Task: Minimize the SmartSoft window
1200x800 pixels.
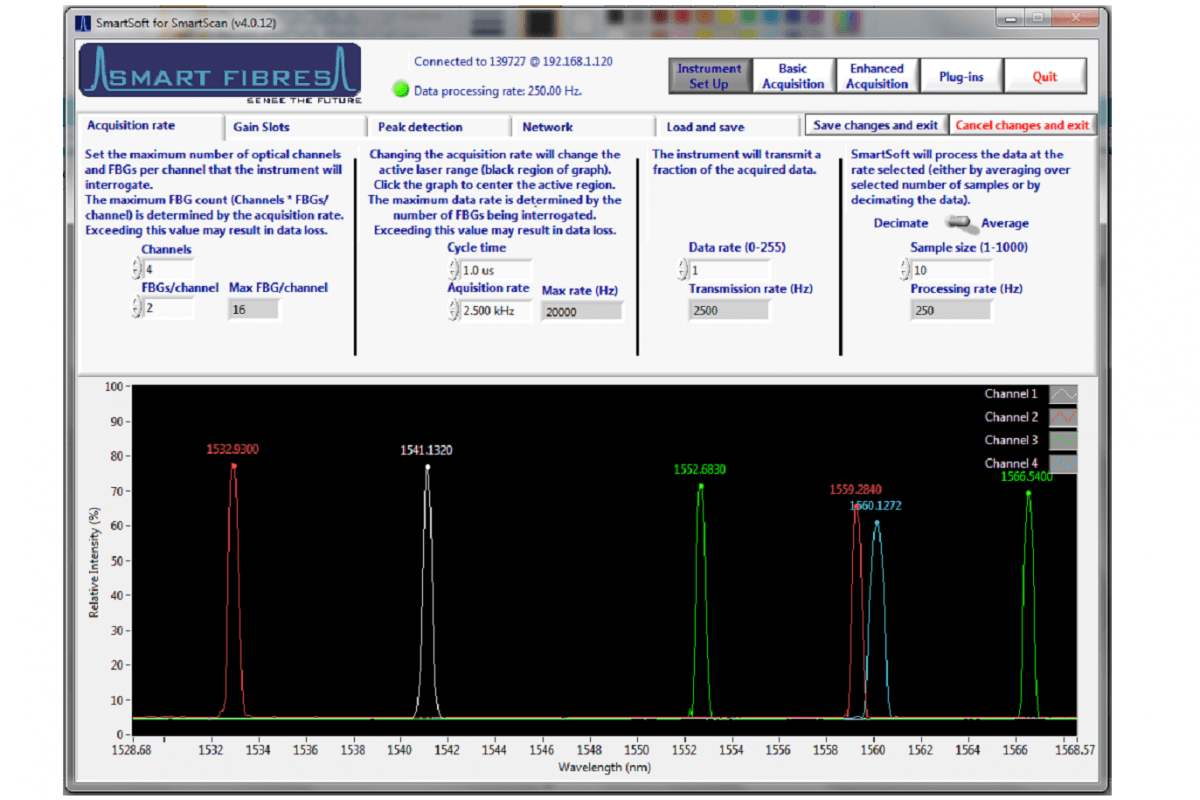Action: click(x=1010, y=17)
